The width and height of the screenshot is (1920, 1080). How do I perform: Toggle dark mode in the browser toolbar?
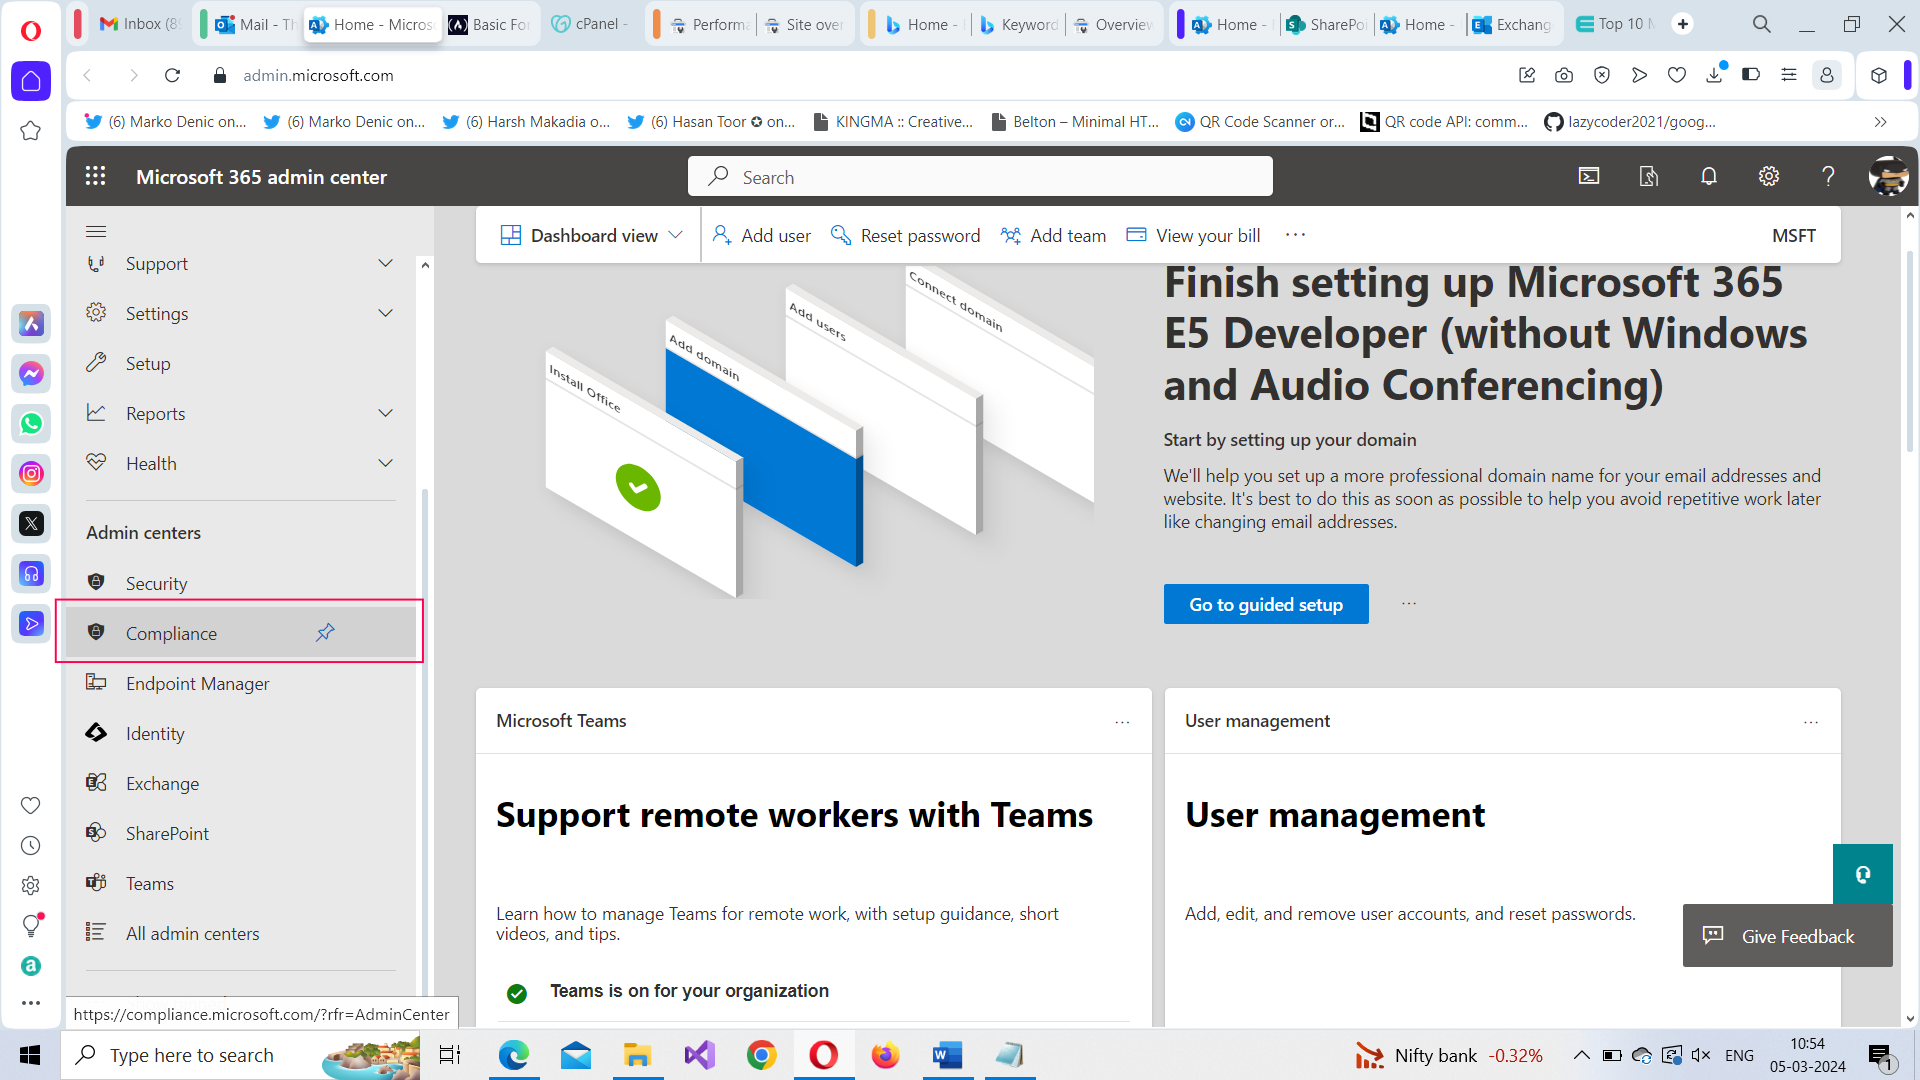point(1752,75)
